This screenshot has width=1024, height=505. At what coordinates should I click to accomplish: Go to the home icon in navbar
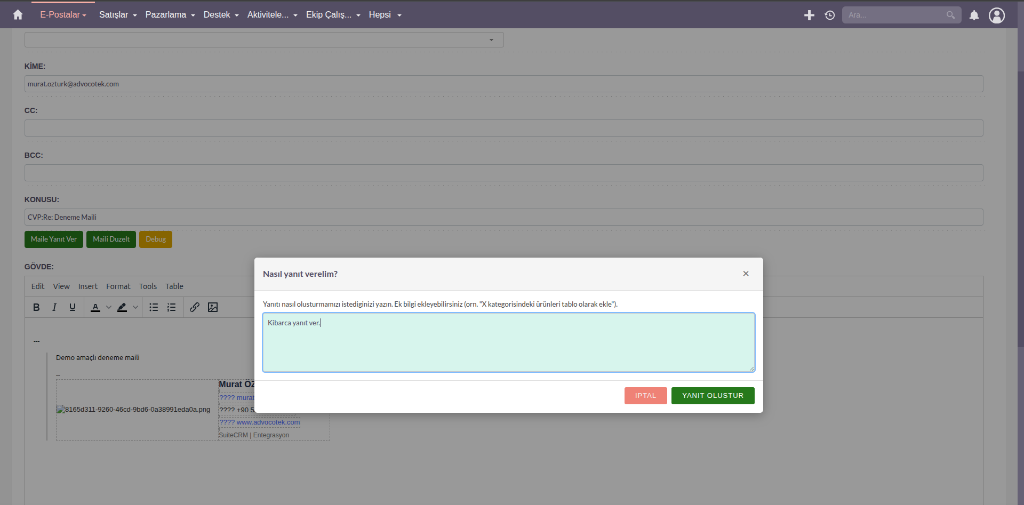[18, 14]
